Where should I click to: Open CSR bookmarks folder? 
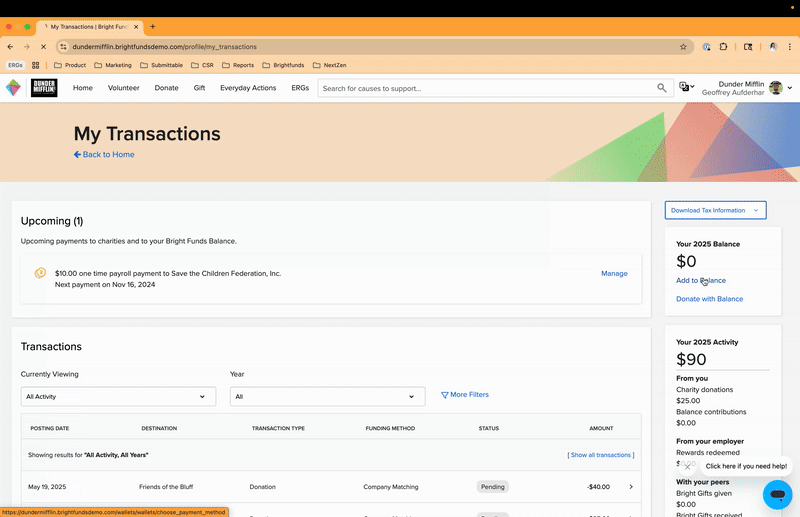coord(202,65)
